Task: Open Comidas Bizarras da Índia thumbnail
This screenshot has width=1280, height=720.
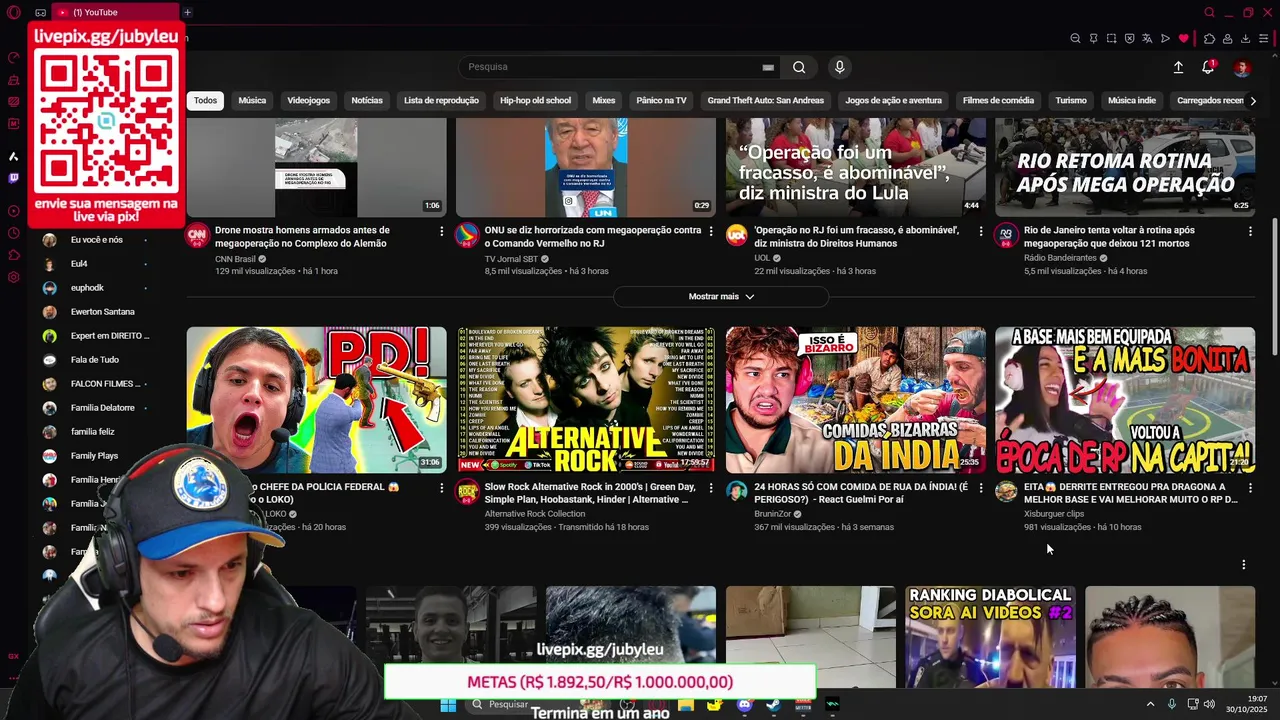Action: tap(856, 399)
